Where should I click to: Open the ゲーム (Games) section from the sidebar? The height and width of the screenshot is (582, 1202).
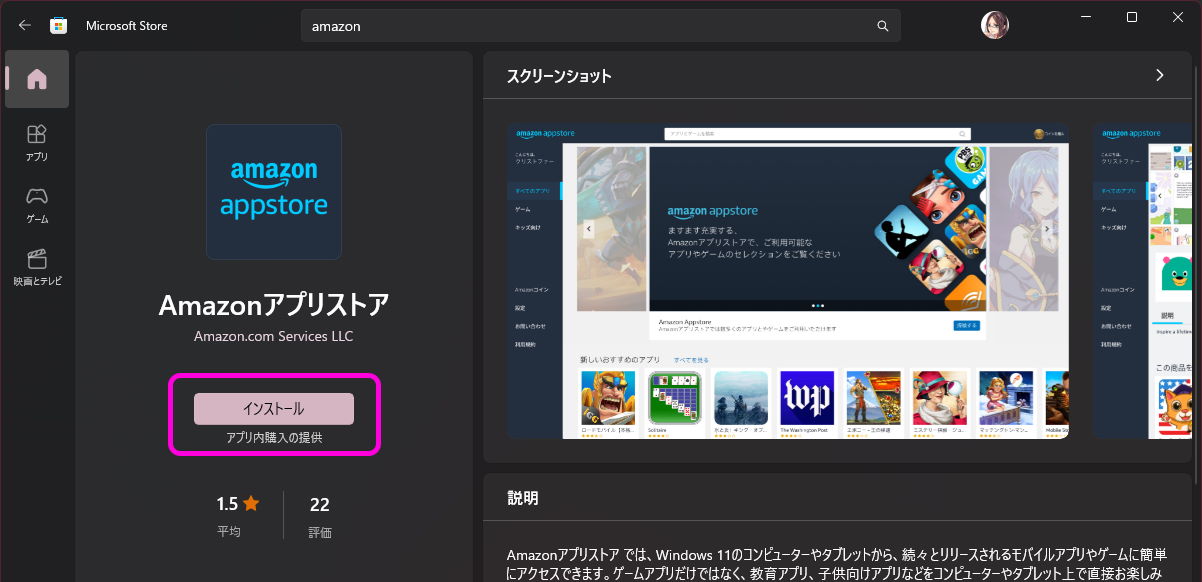(36, 202)
